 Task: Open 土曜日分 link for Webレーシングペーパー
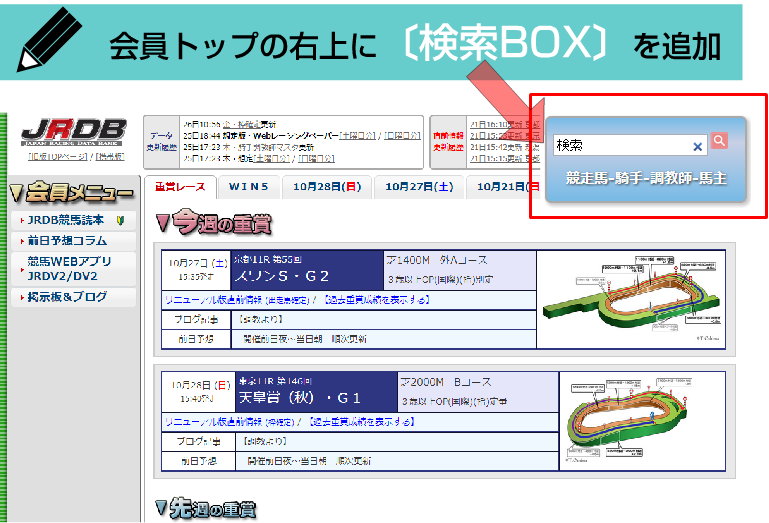click(x=357, y=135)
